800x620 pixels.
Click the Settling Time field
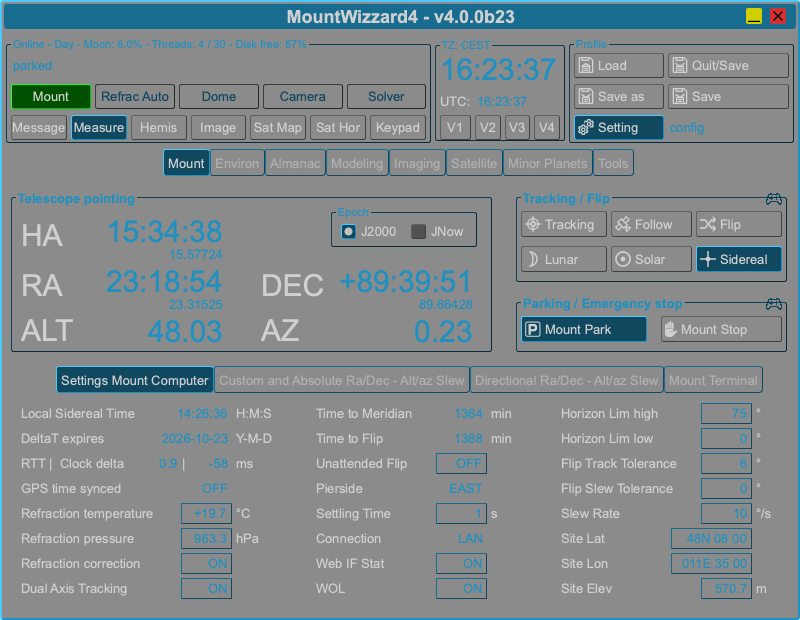(462, 513)
